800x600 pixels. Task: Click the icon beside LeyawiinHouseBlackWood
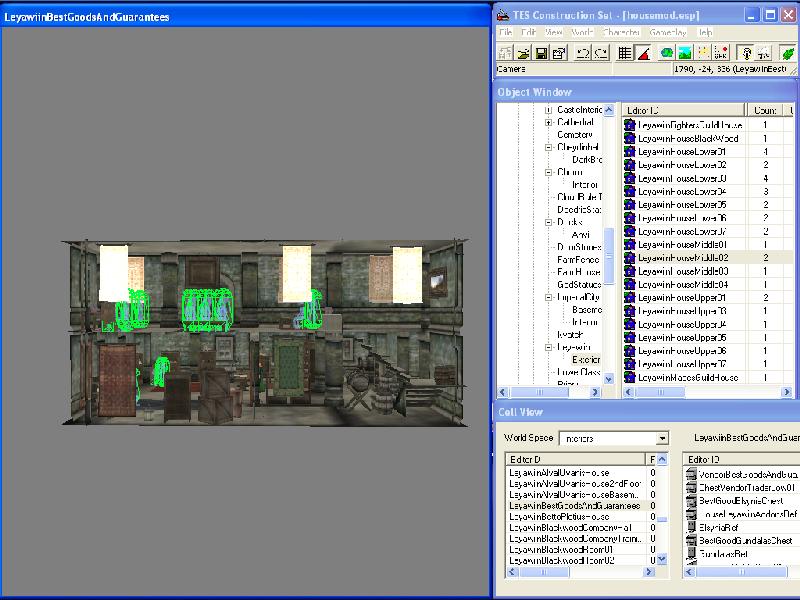[x=630, y=138]
